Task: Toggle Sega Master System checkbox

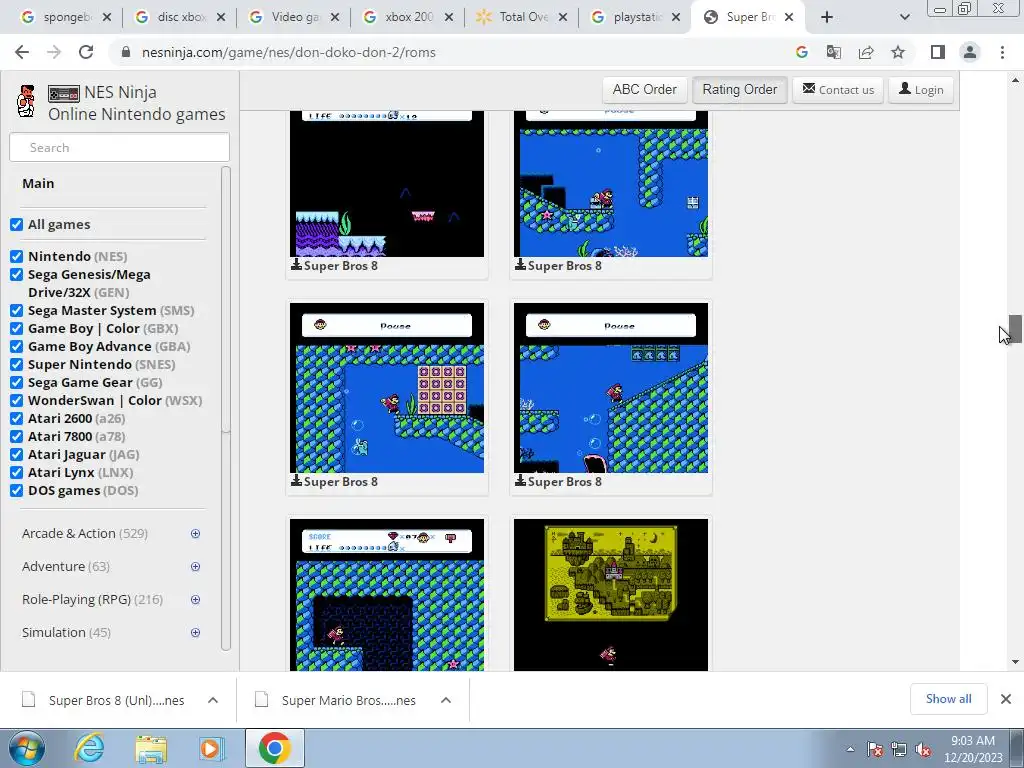Action: point(16,311)
